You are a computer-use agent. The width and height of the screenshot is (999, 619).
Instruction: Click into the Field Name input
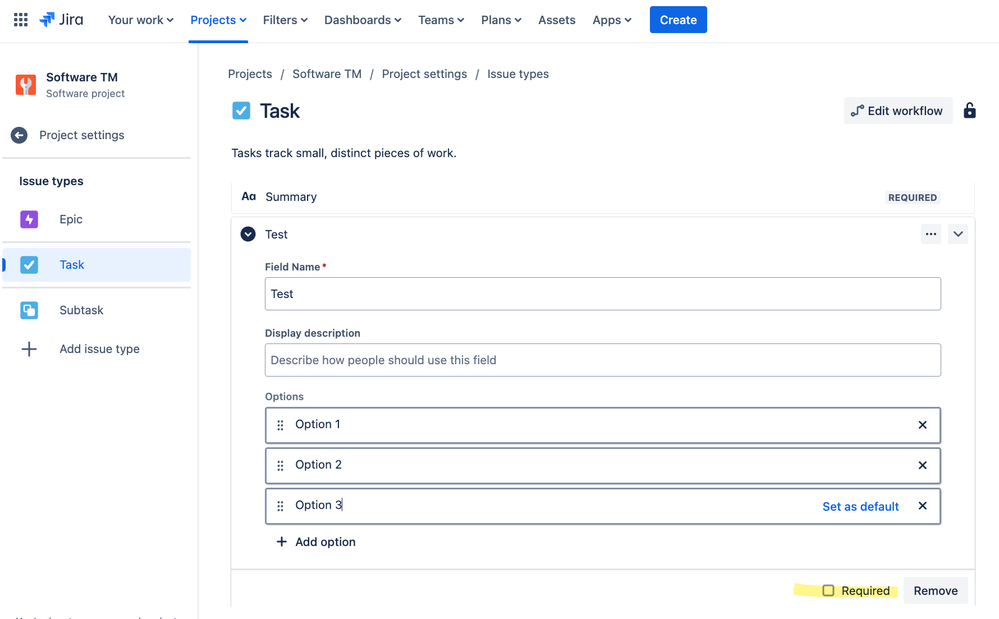click(x=603, y=294)
